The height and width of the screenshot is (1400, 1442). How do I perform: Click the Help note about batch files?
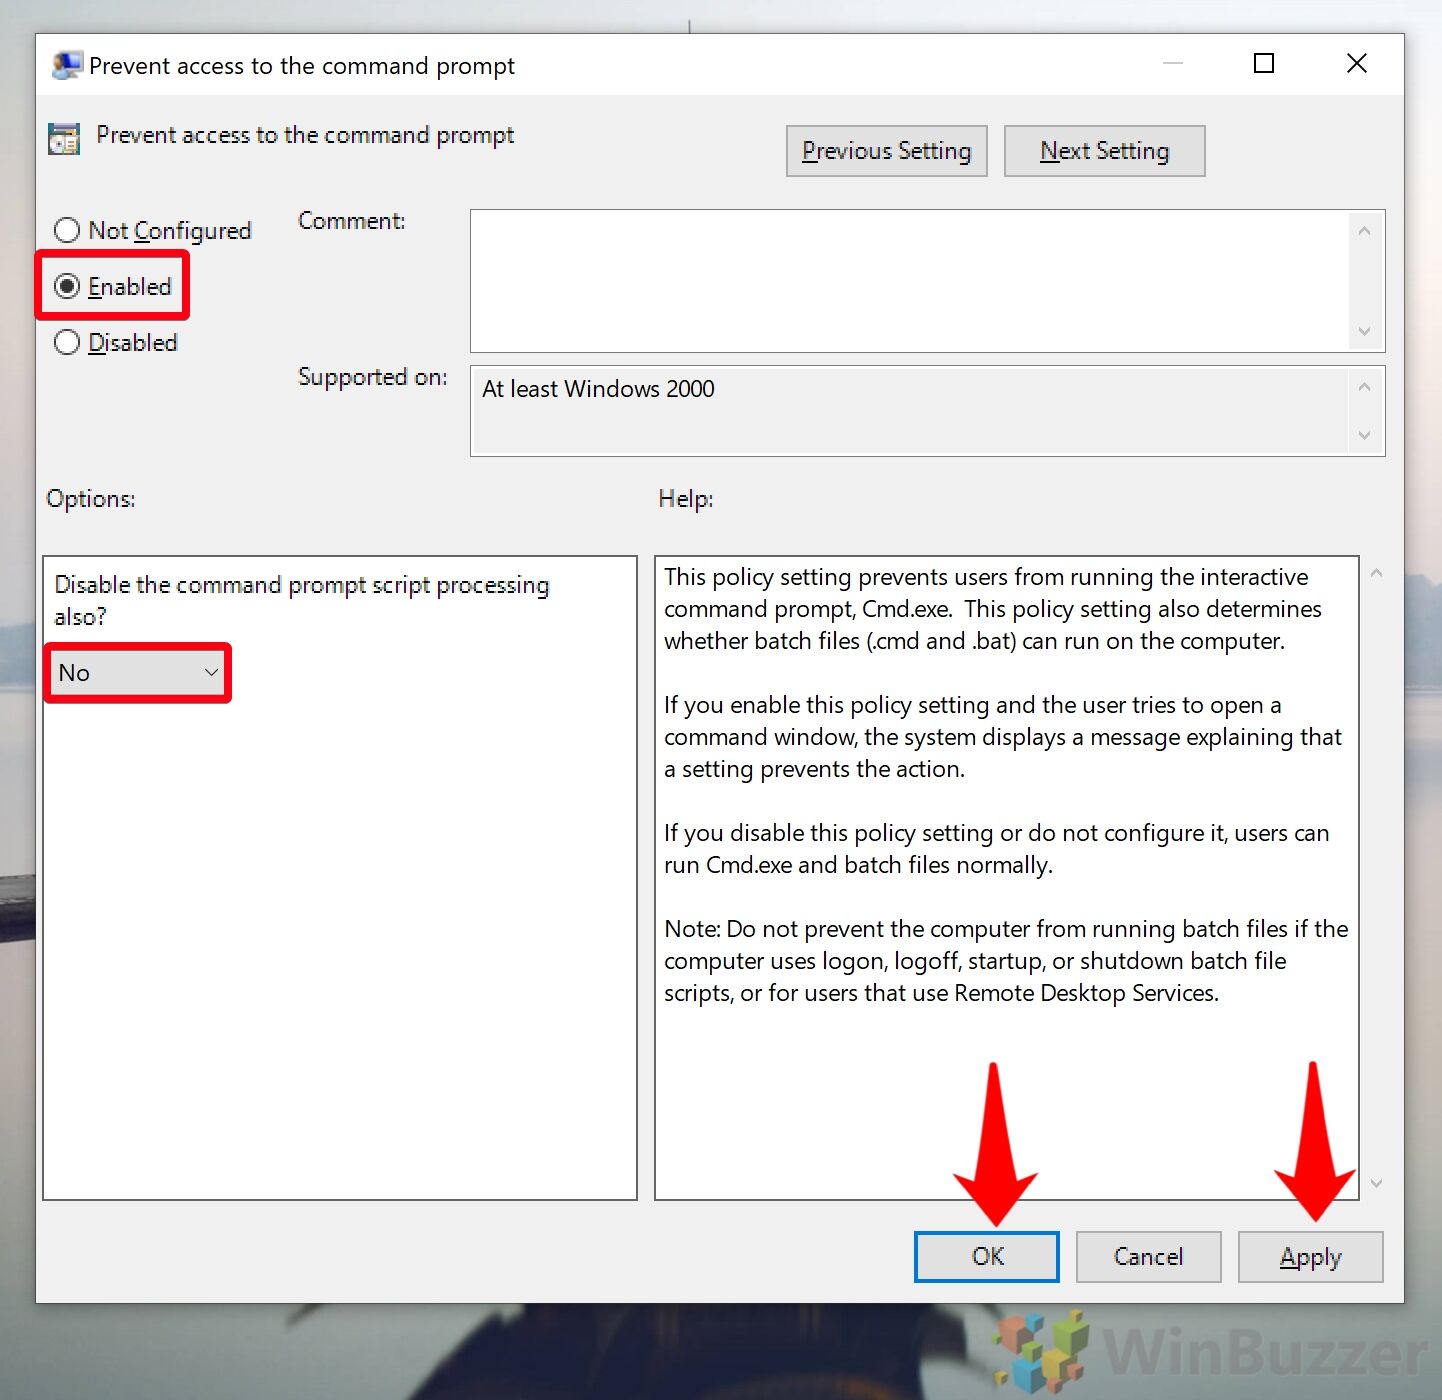click(x=1006, y=961)
